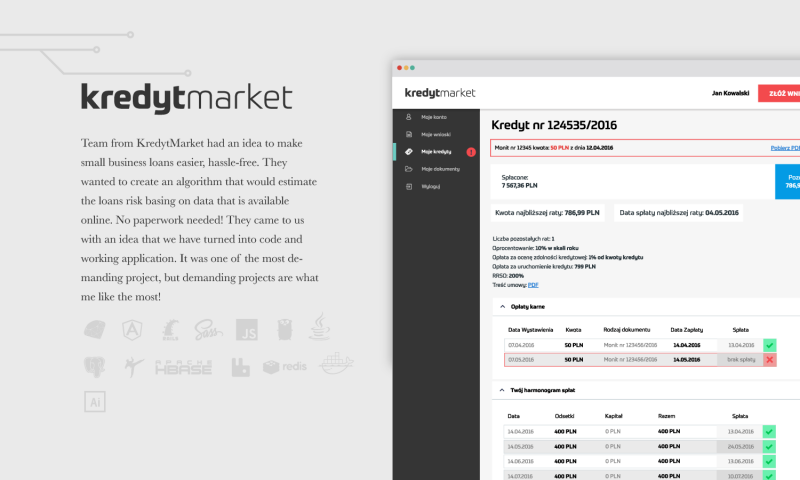Click the Sass logo icon

[x=208, y=330]
